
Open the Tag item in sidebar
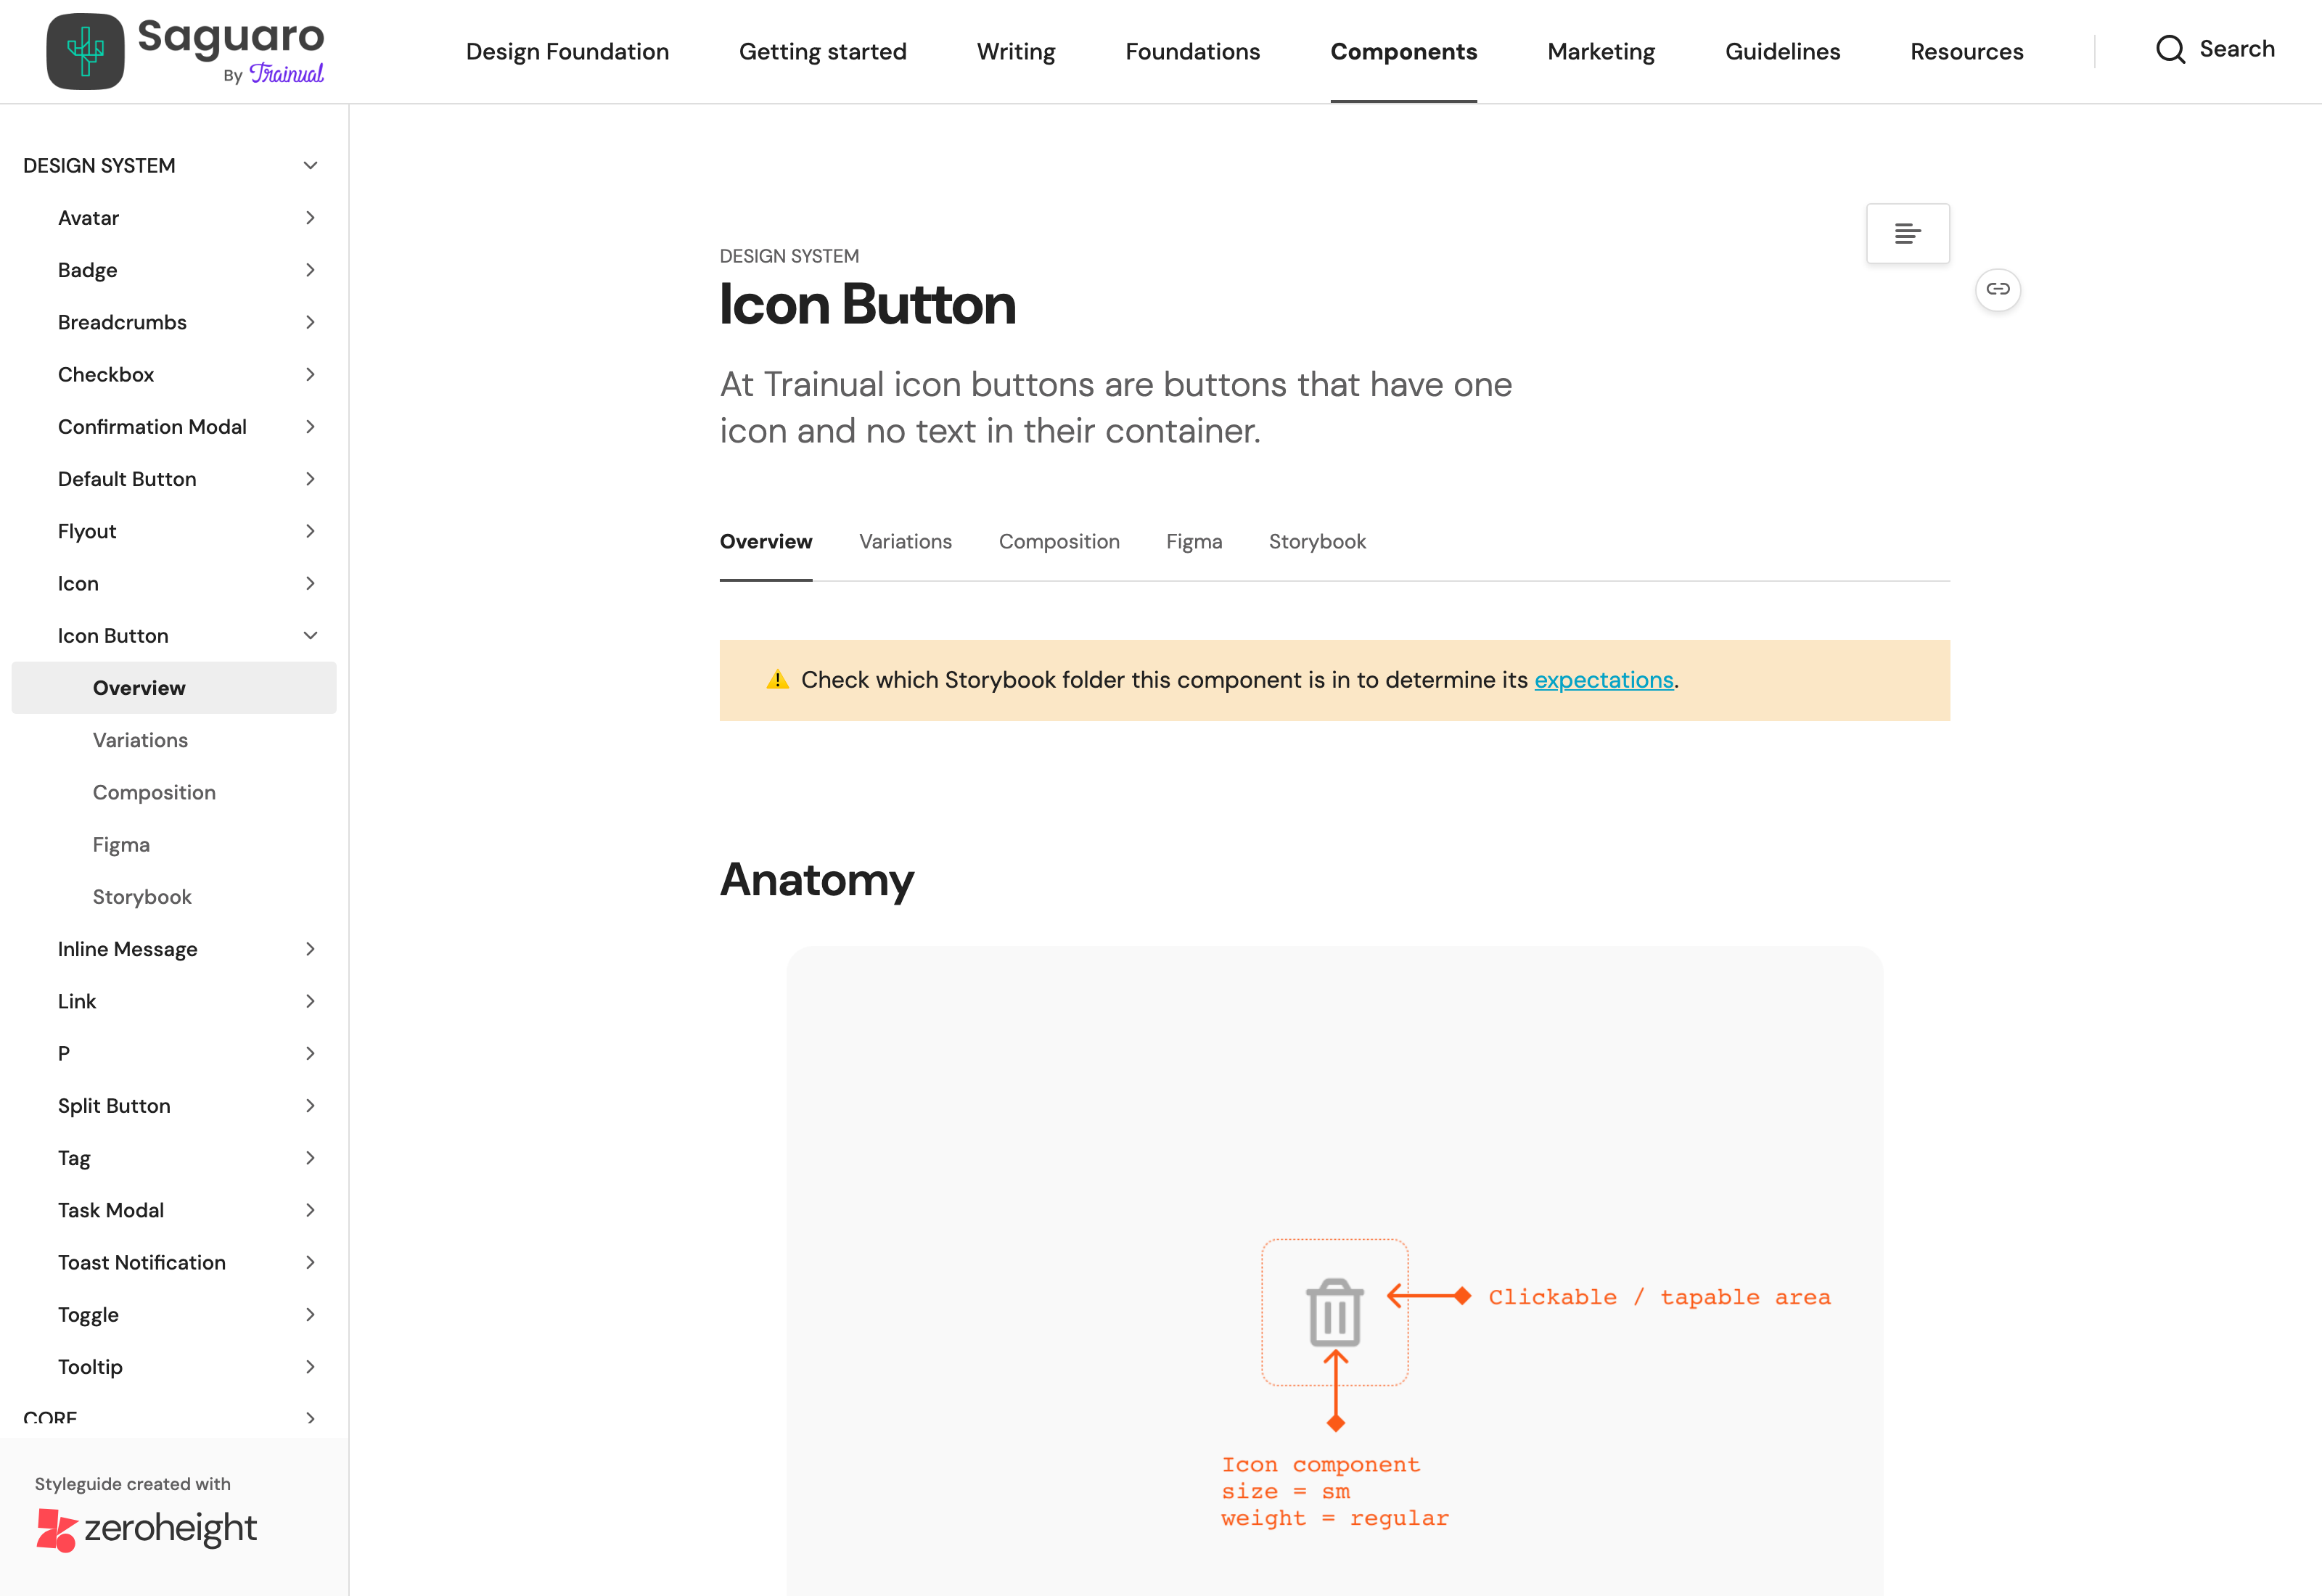click(x=74, y=1158)
